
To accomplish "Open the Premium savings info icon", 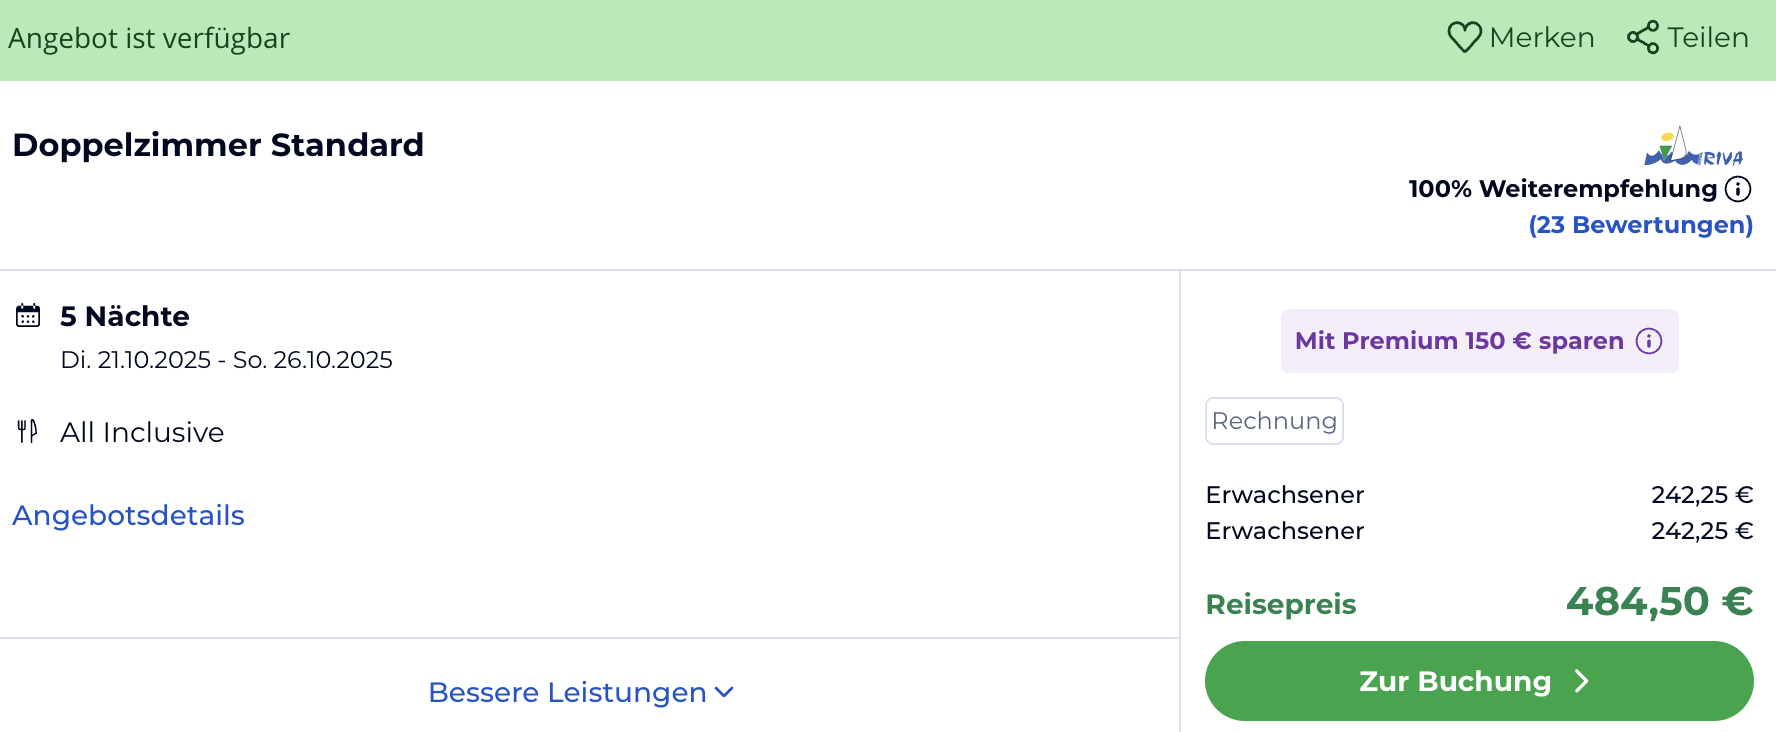I will pyautogui.click(x=1649, y=341).
